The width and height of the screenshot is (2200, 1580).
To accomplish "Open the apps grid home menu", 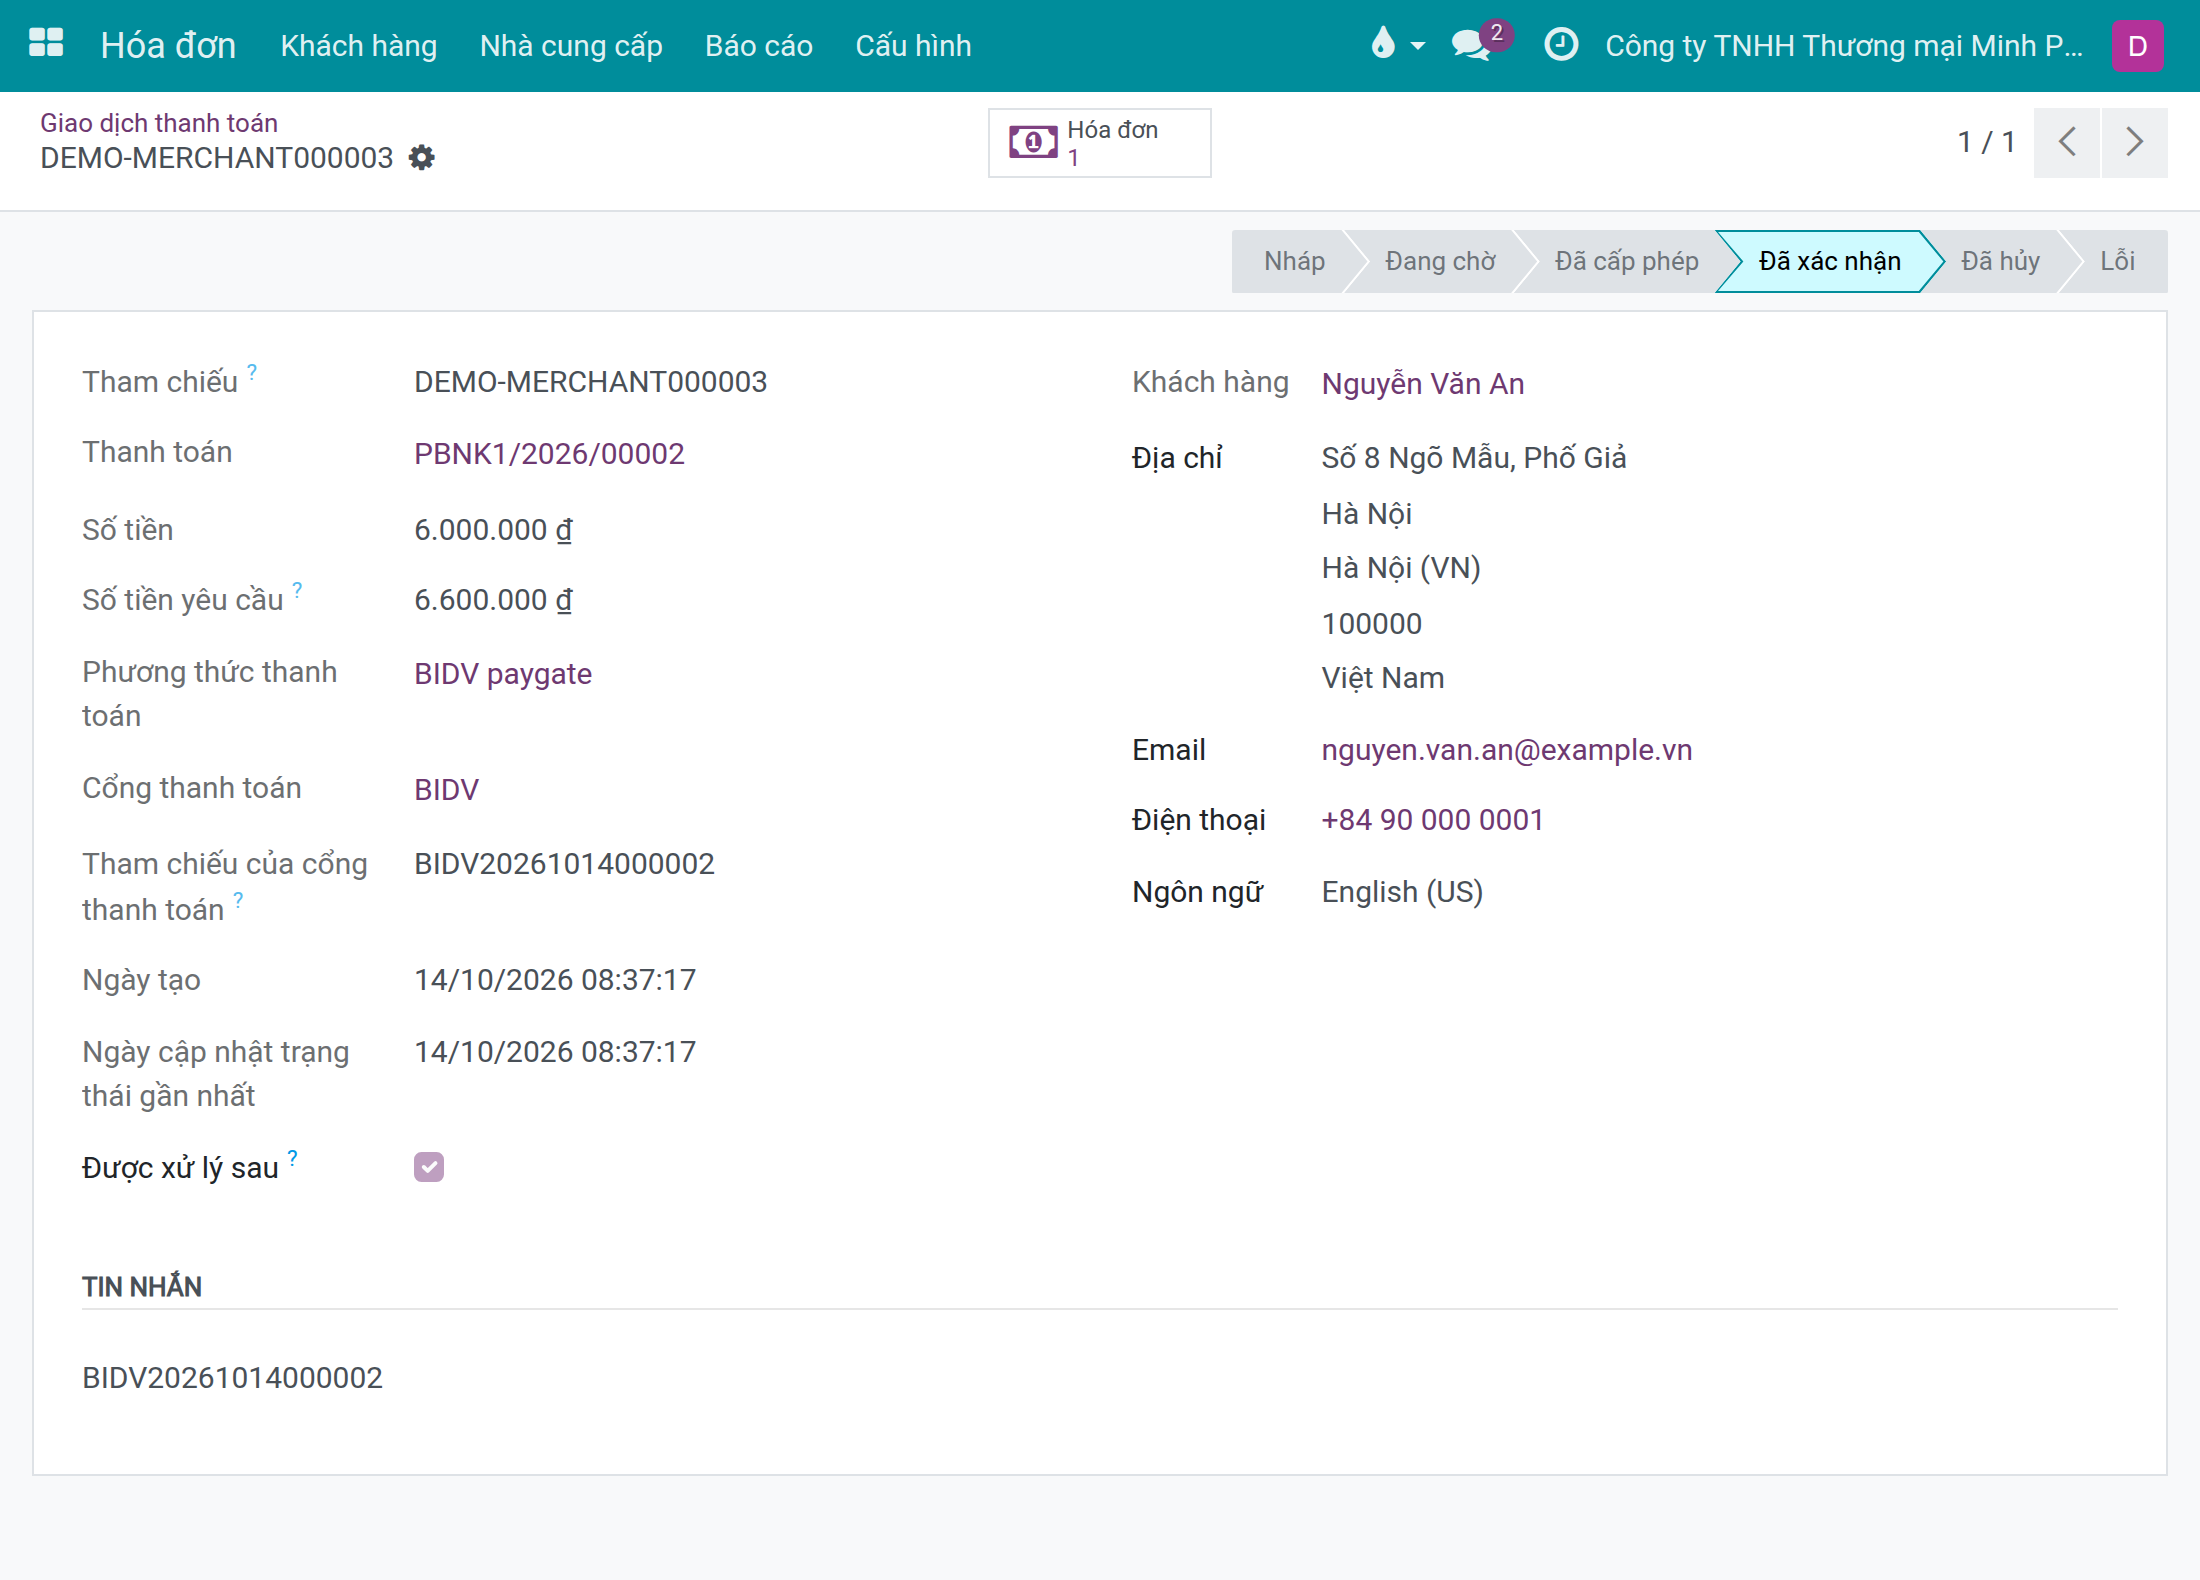I will tap(46, 44).
